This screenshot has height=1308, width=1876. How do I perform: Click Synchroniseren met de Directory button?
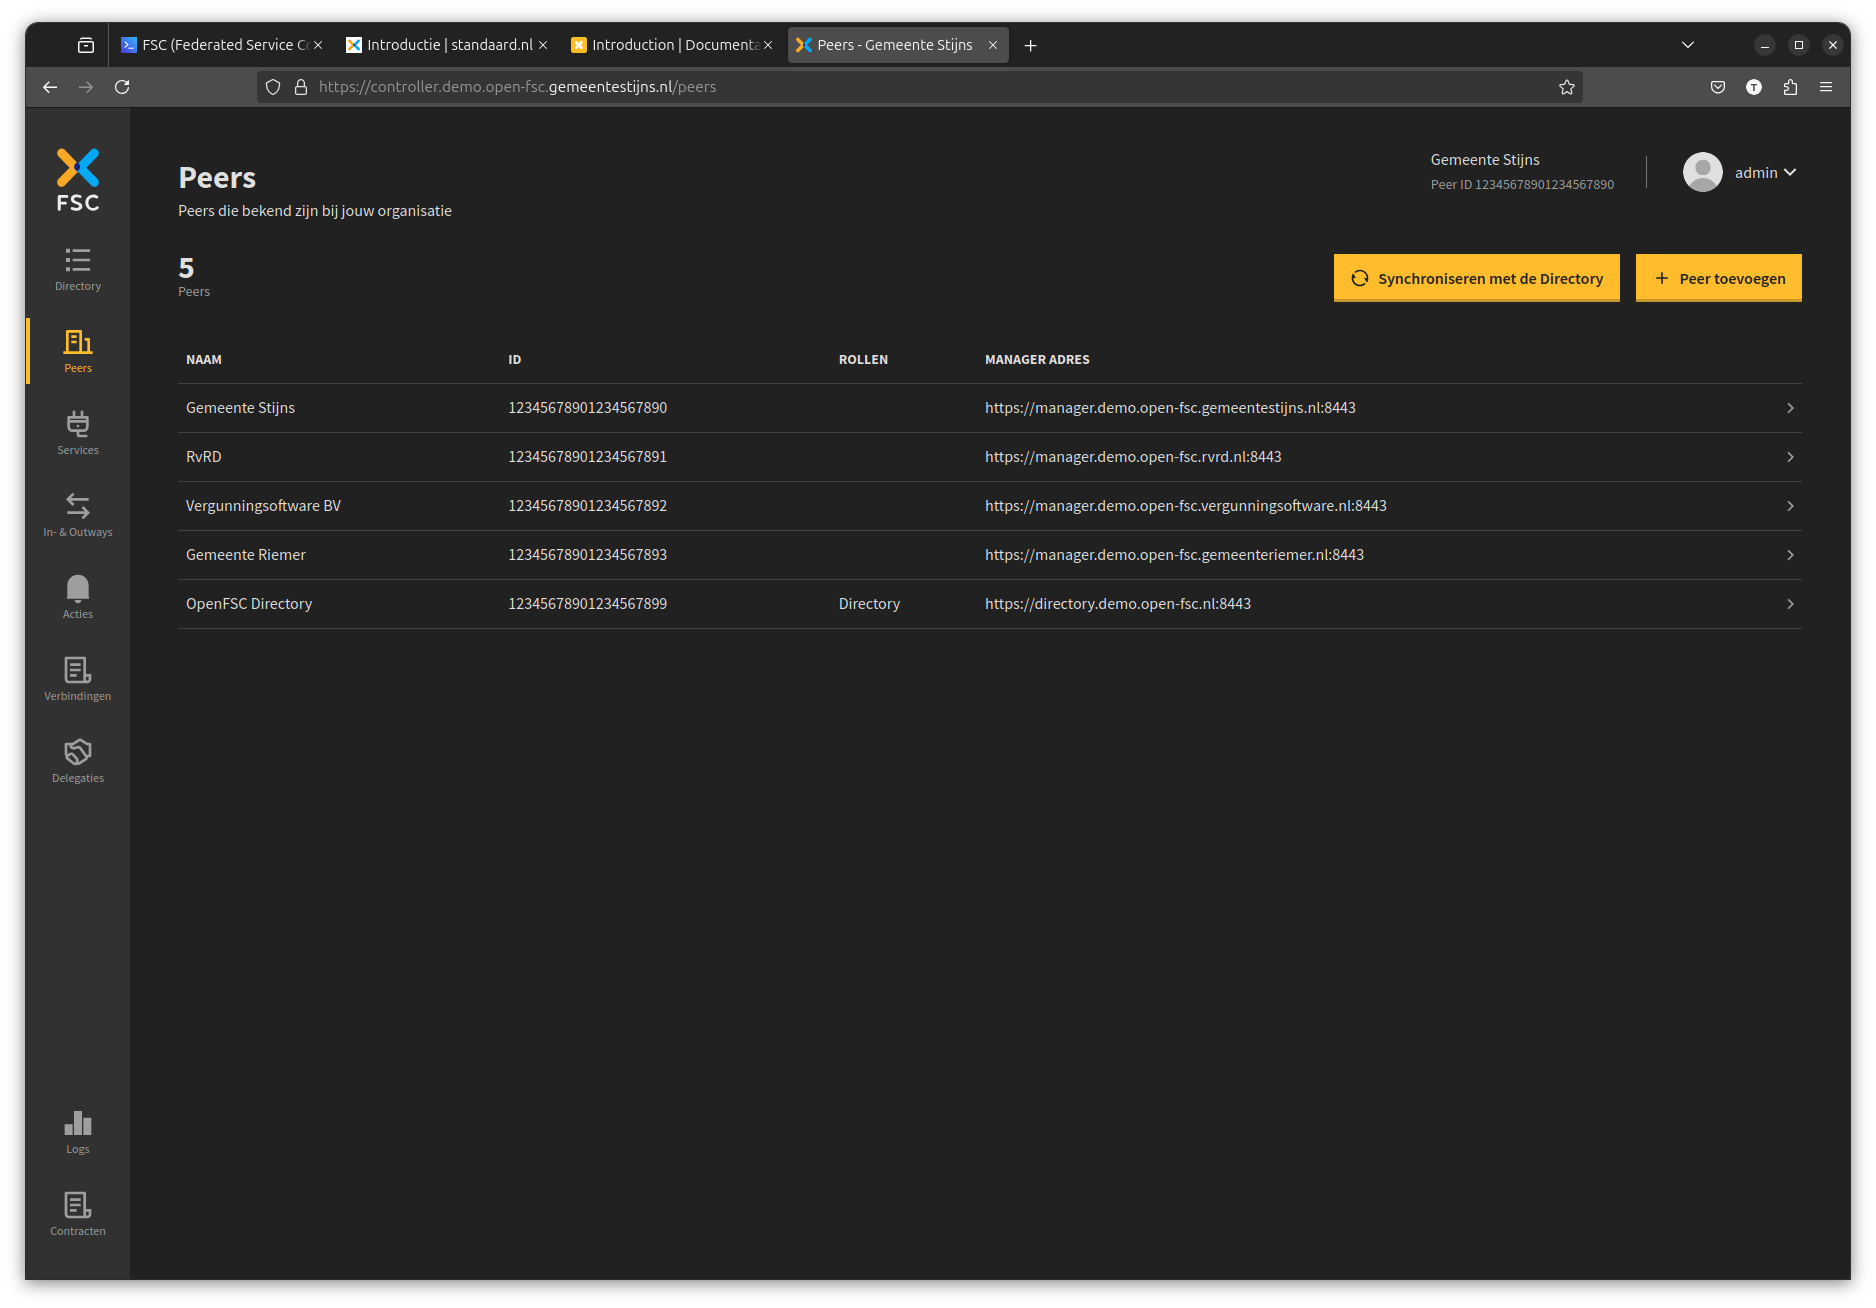[1476, 278]
